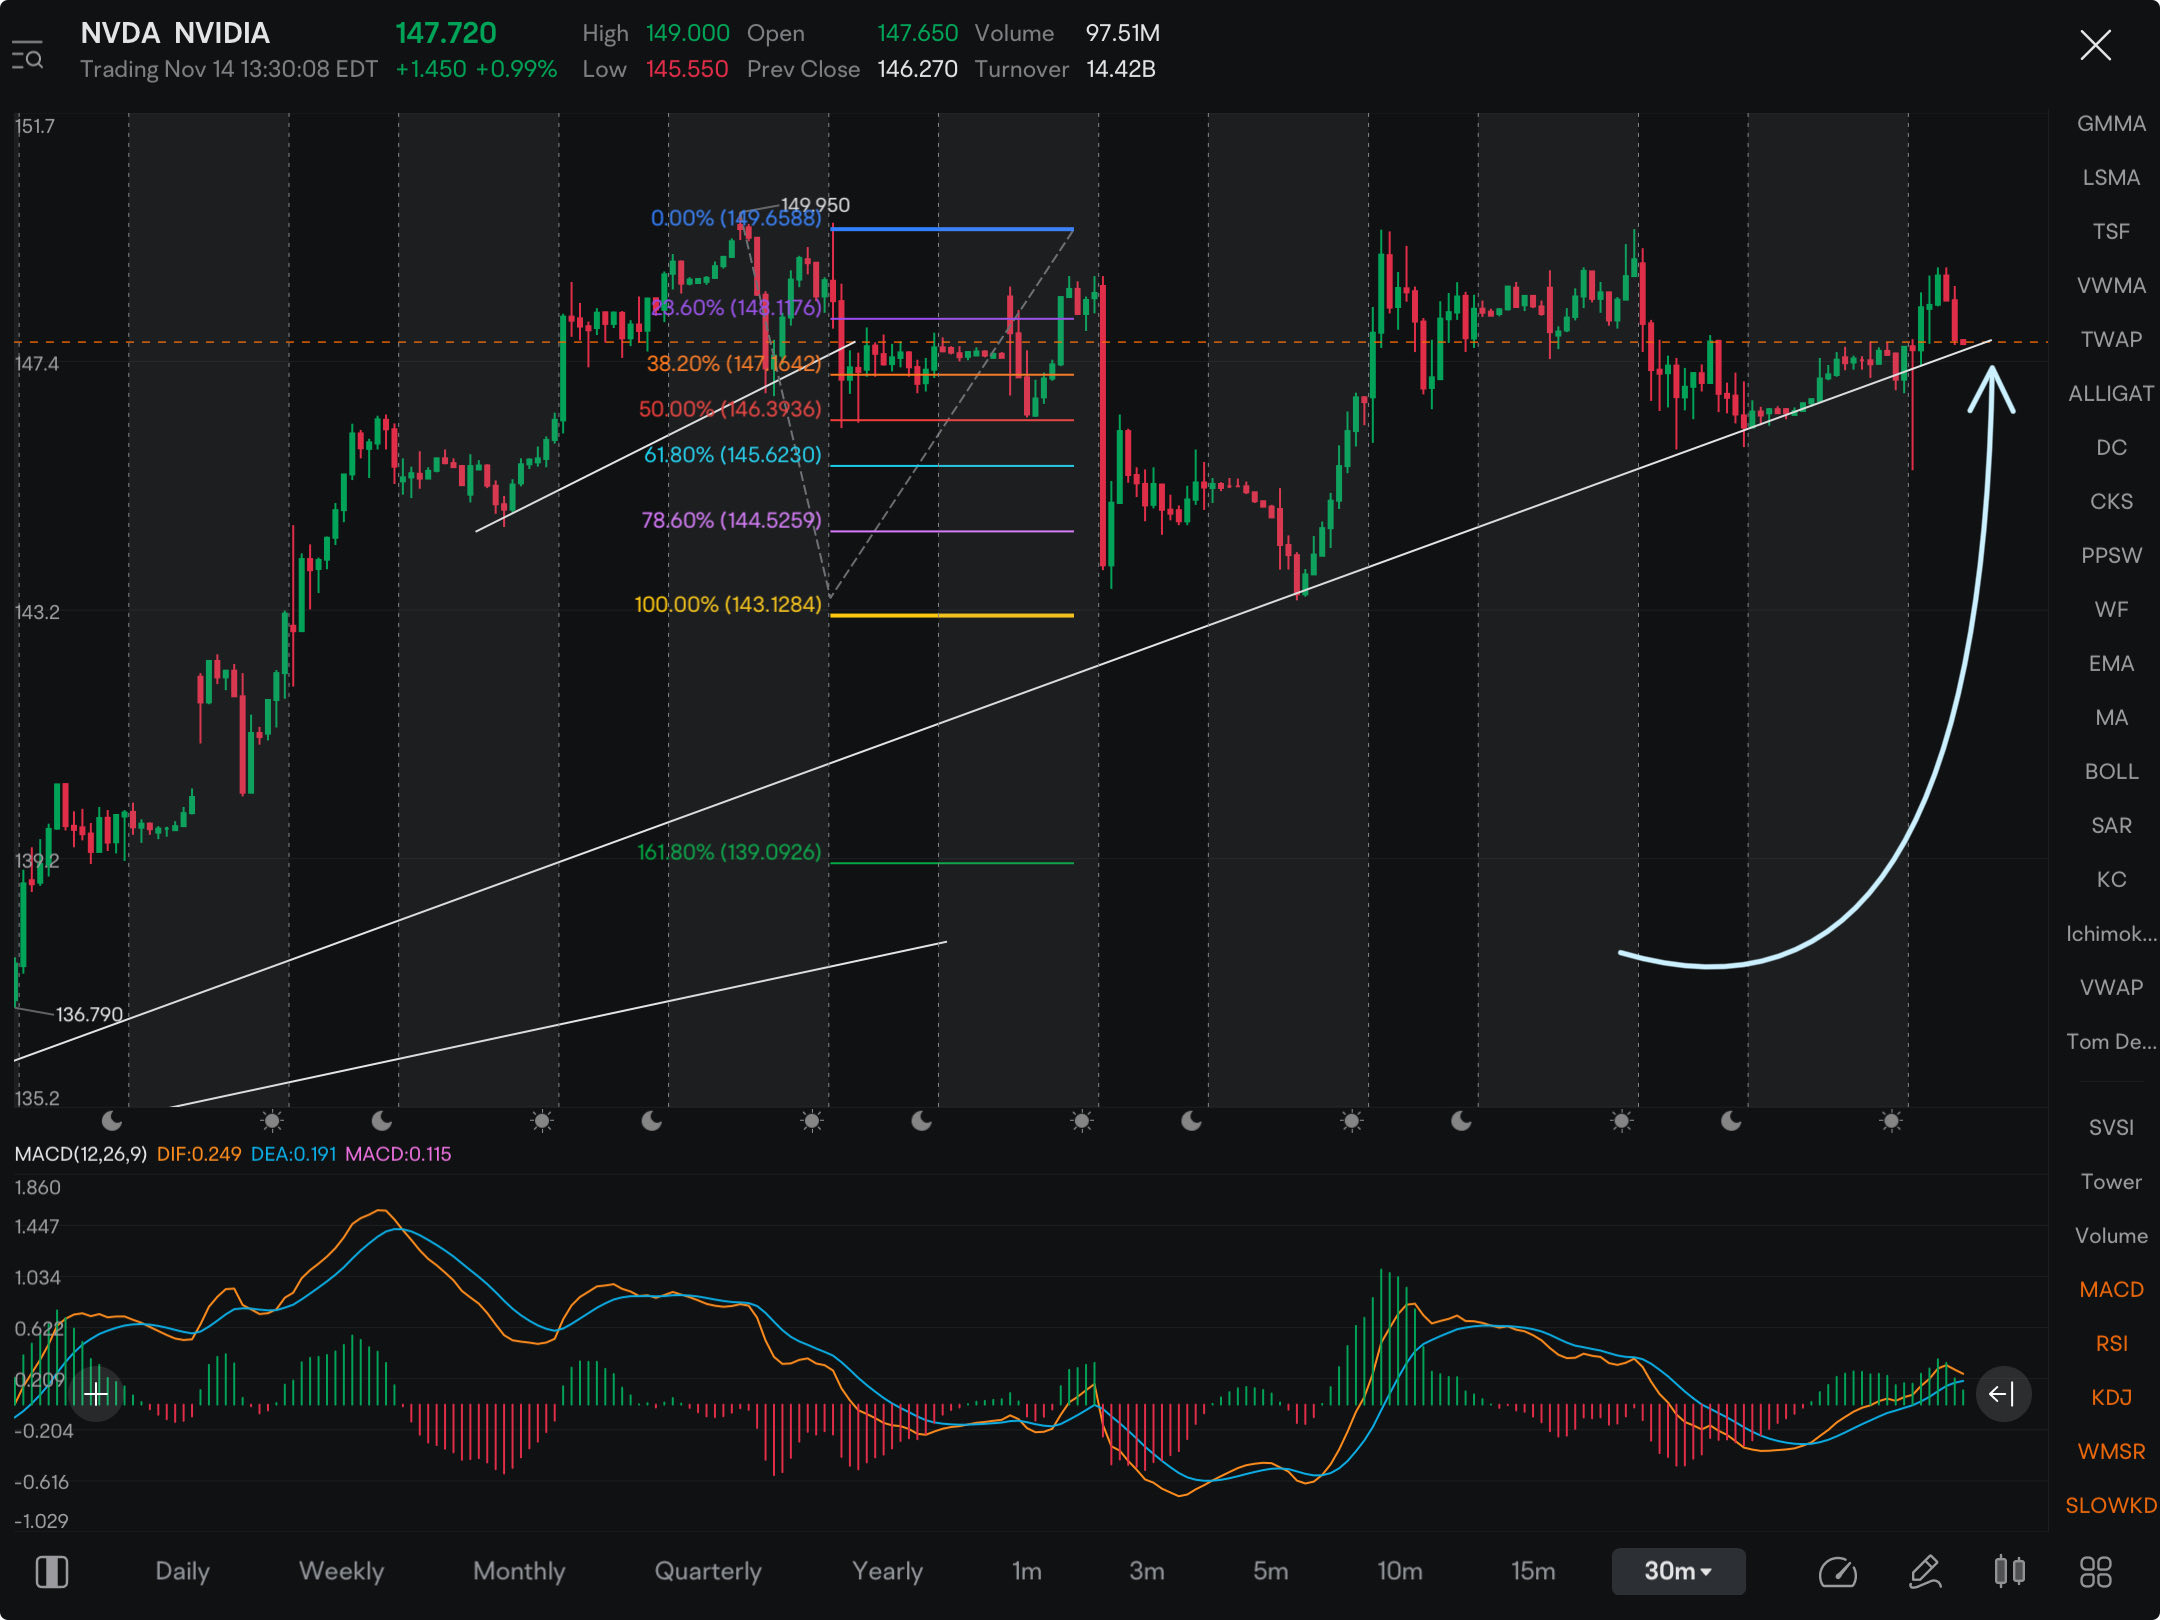2160x1620 pixels.
Task: Select the 161.80% (139.0926) Fibonacci label
Action: point(729,852)
